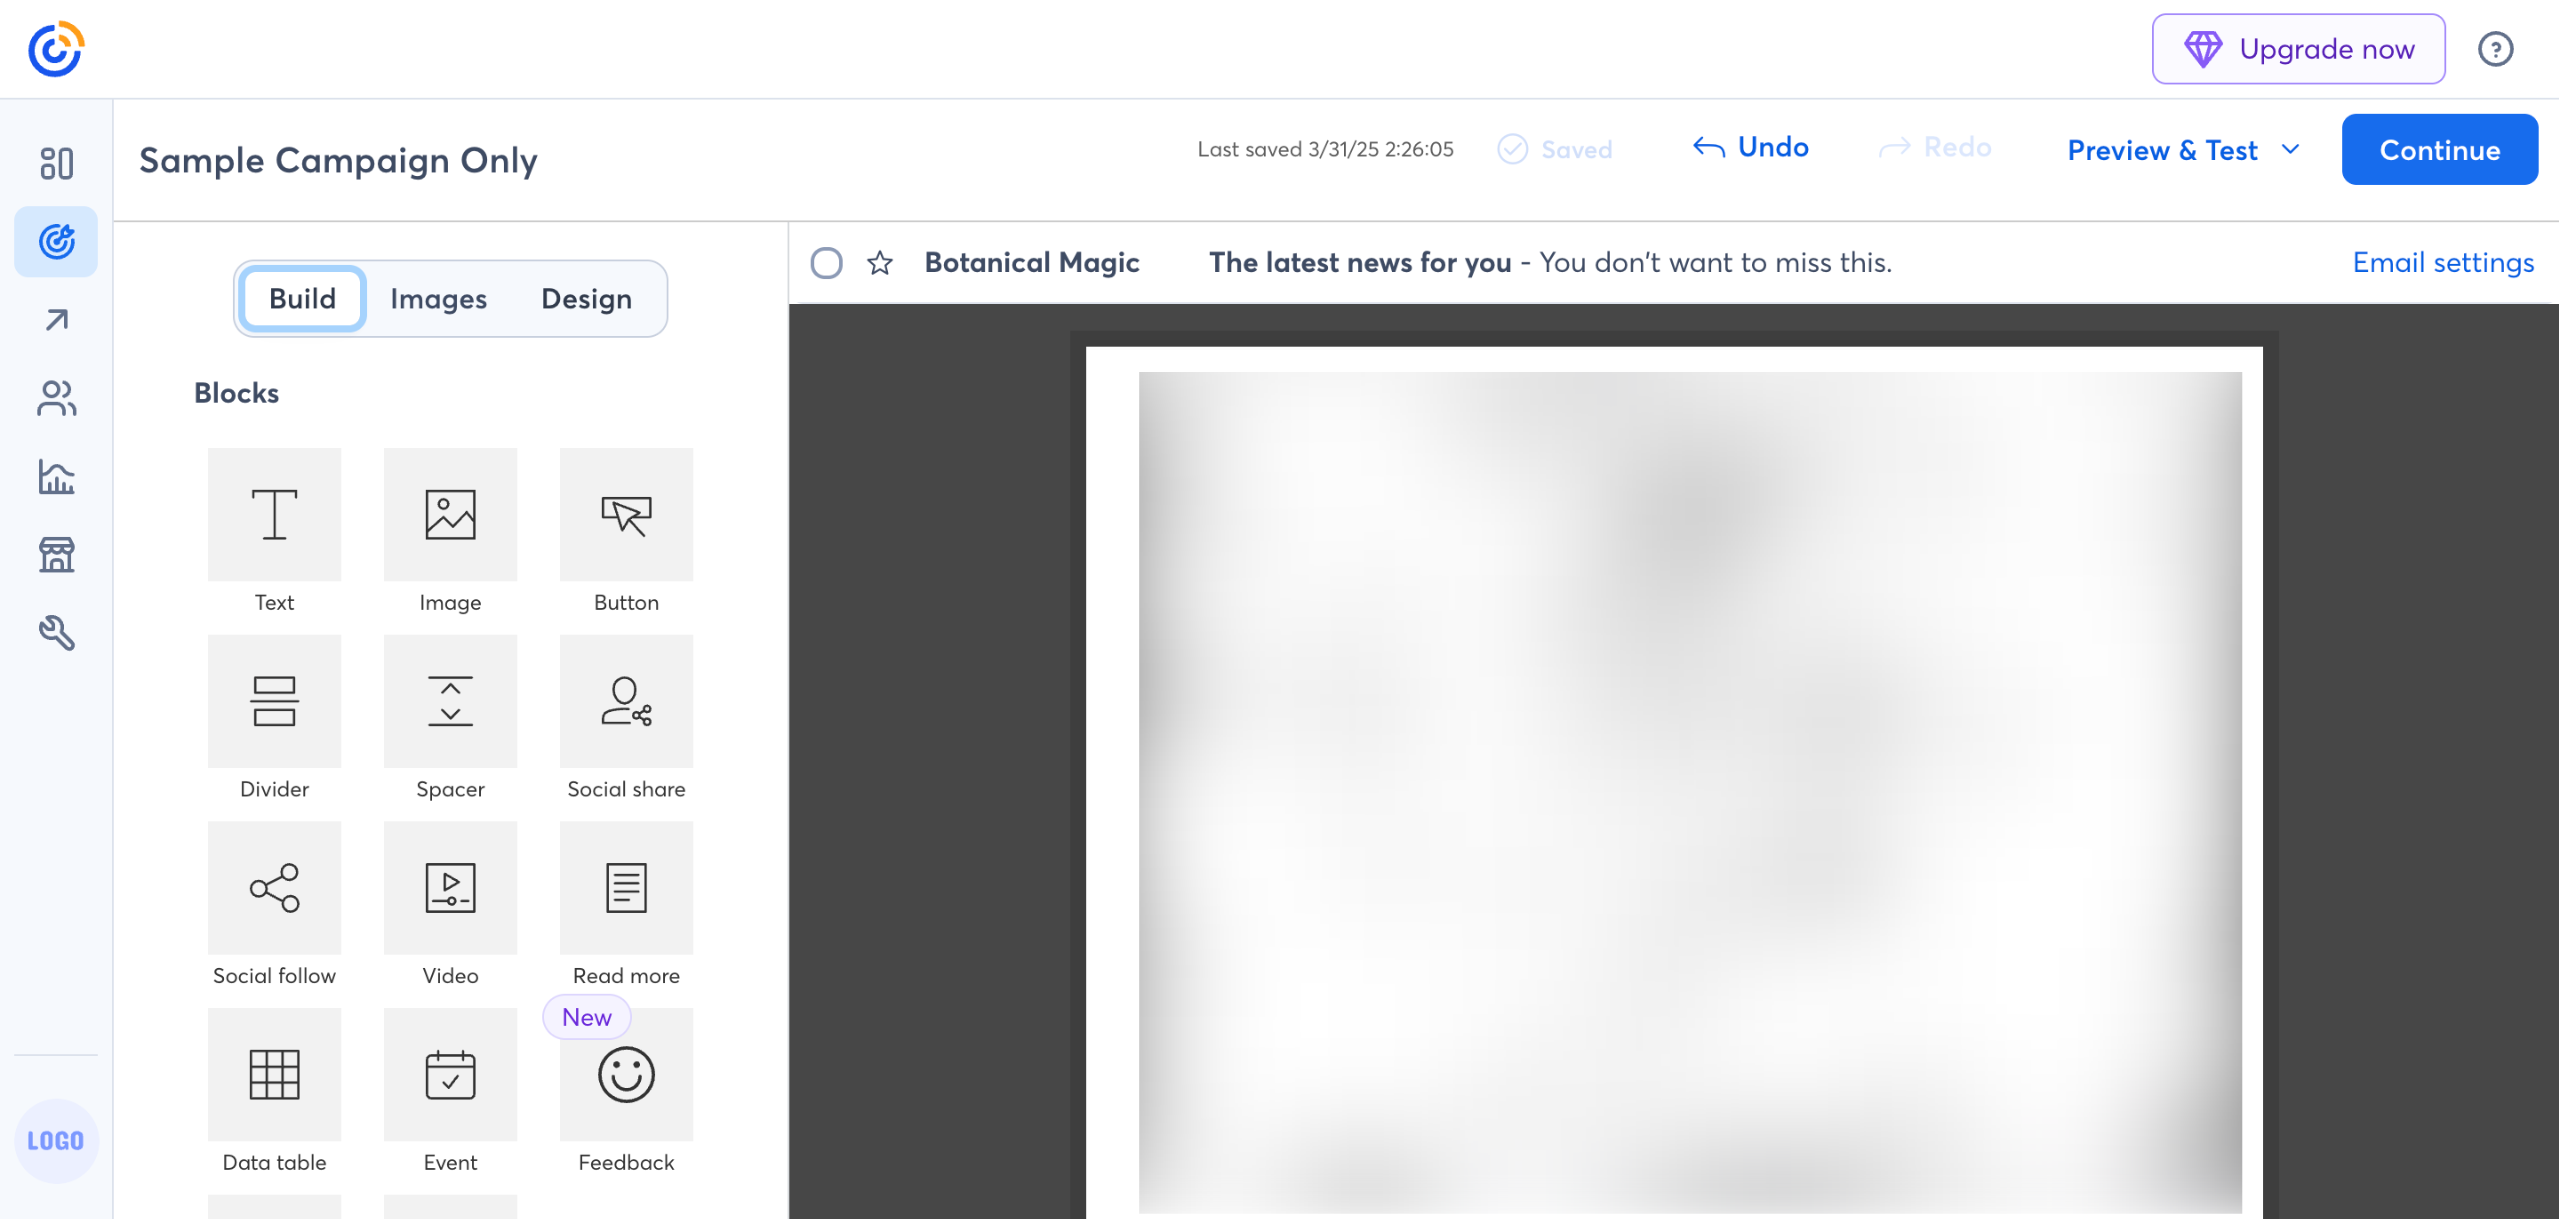Pick the Data table block

click(274, 1074)
